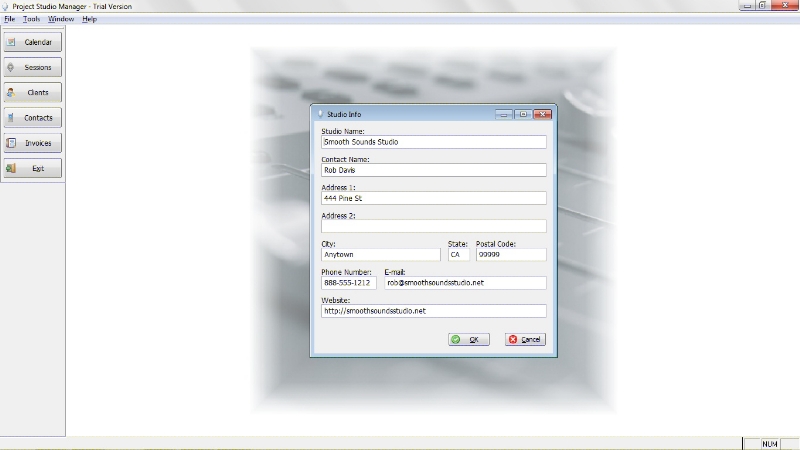
Task: Click the Studio Info dialog title icon
Action: click(320, 114)
